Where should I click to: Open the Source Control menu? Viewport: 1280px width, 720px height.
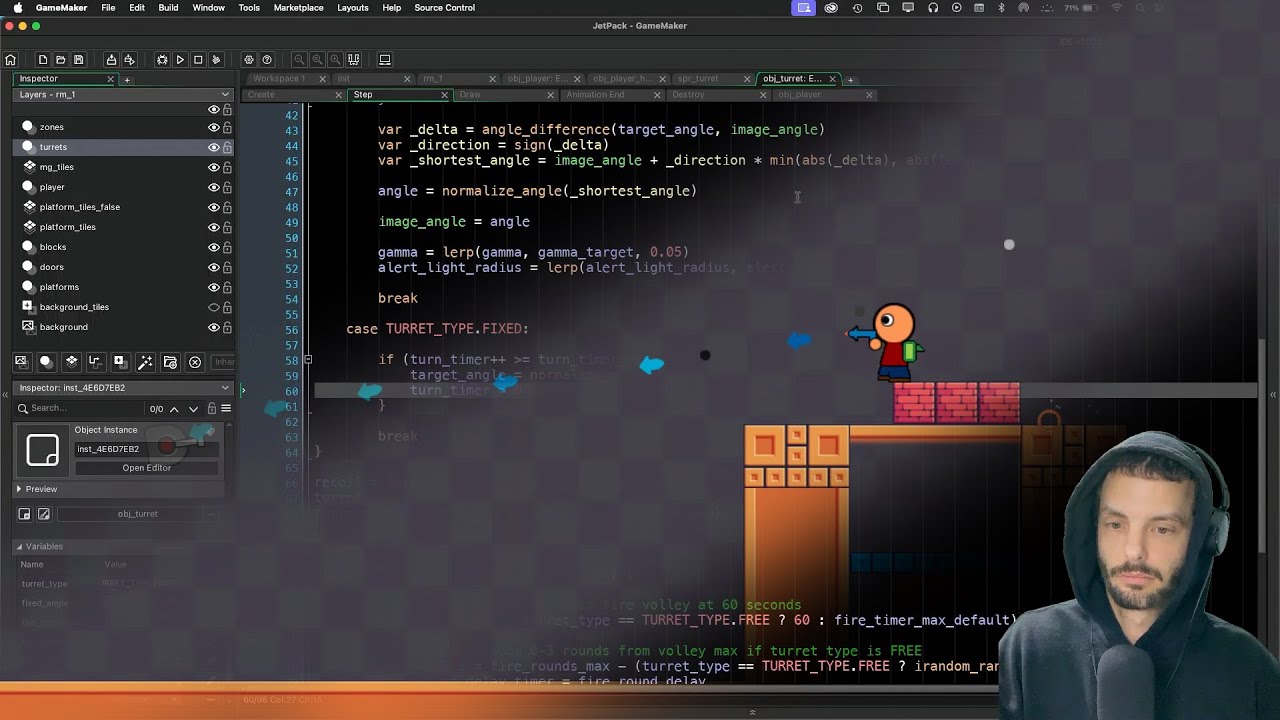point(444,7)
